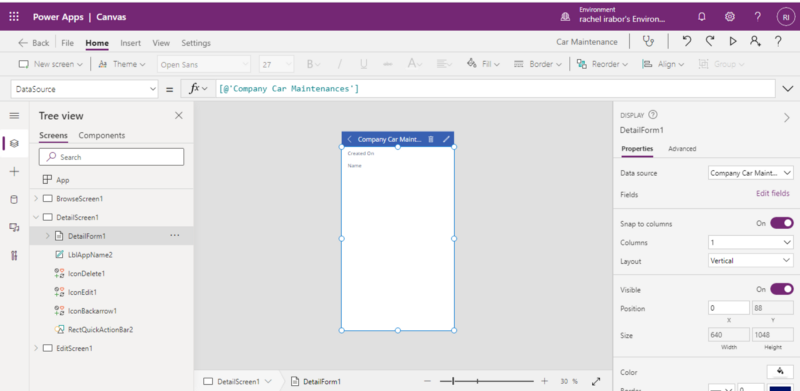
Task: Expand BrowseScreen1 in tree
Action: pyautogui.click(x=36, y=199)
